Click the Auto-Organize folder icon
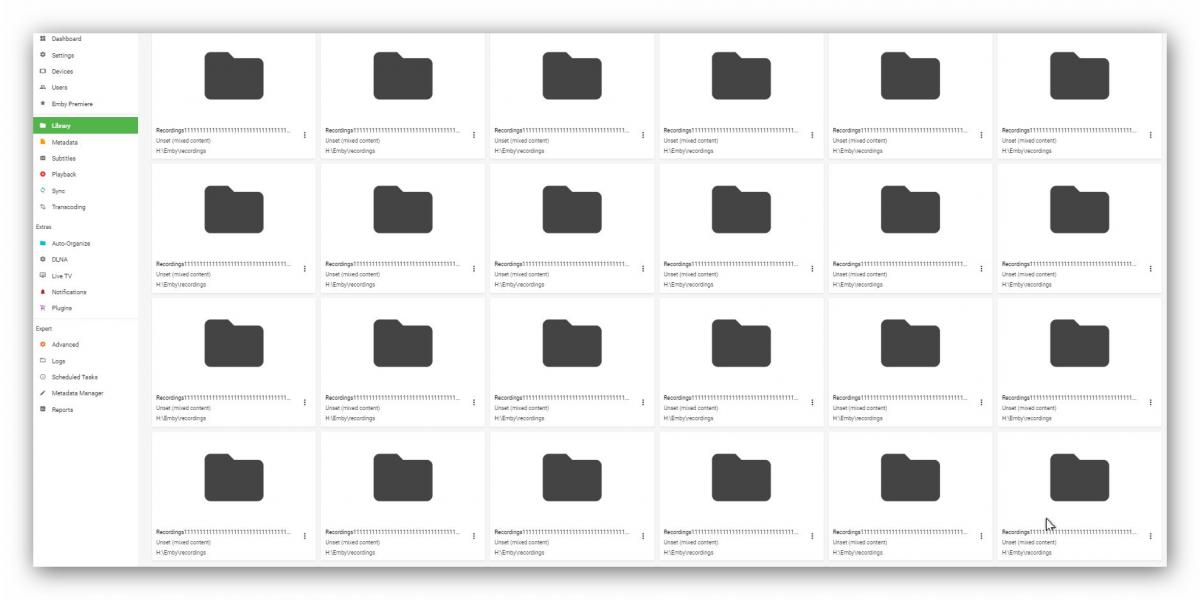 42,243
